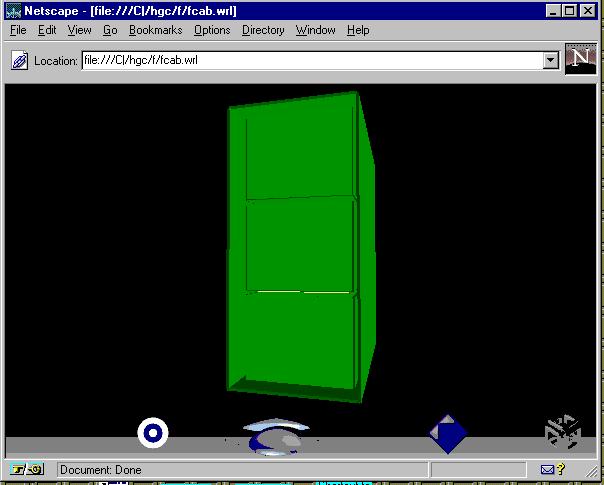Open the File menu

click(x=18, y=30)
